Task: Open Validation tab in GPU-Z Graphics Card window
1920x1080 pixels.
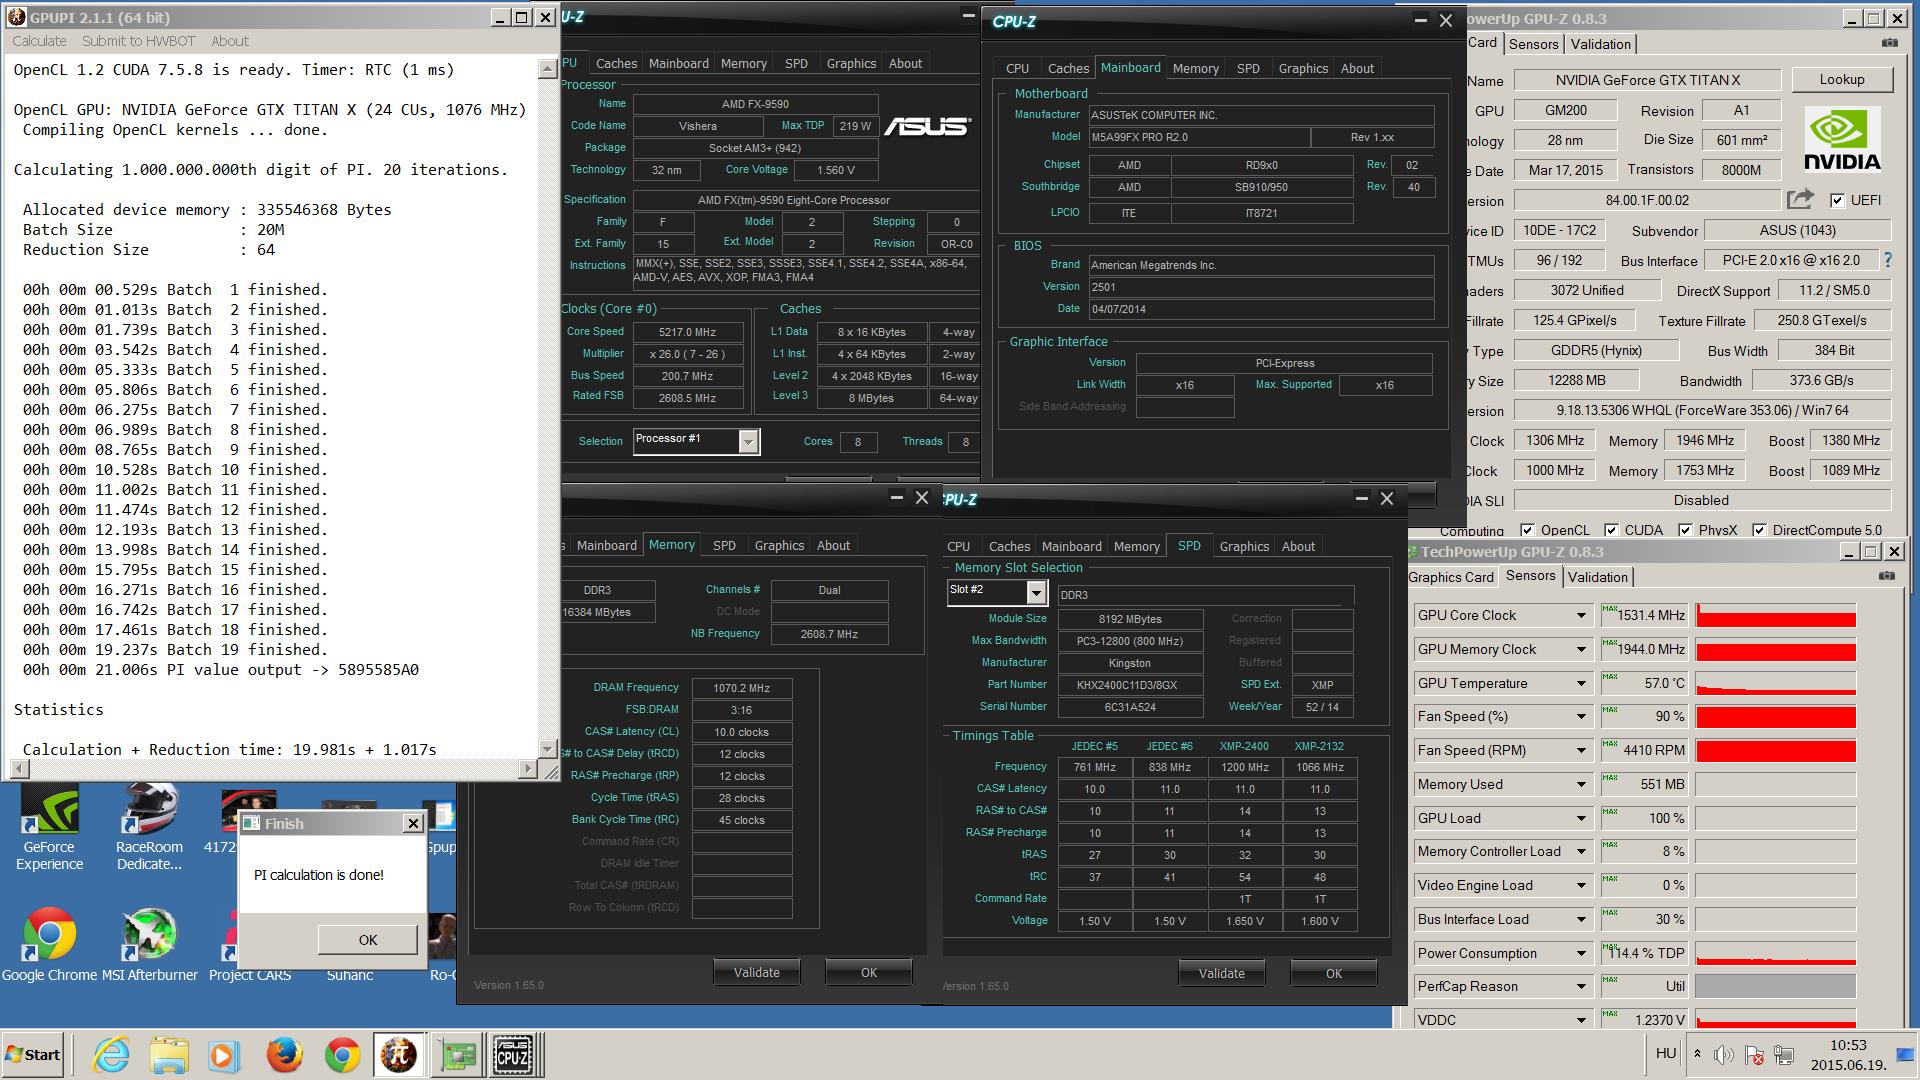Action: point(1600,44)
